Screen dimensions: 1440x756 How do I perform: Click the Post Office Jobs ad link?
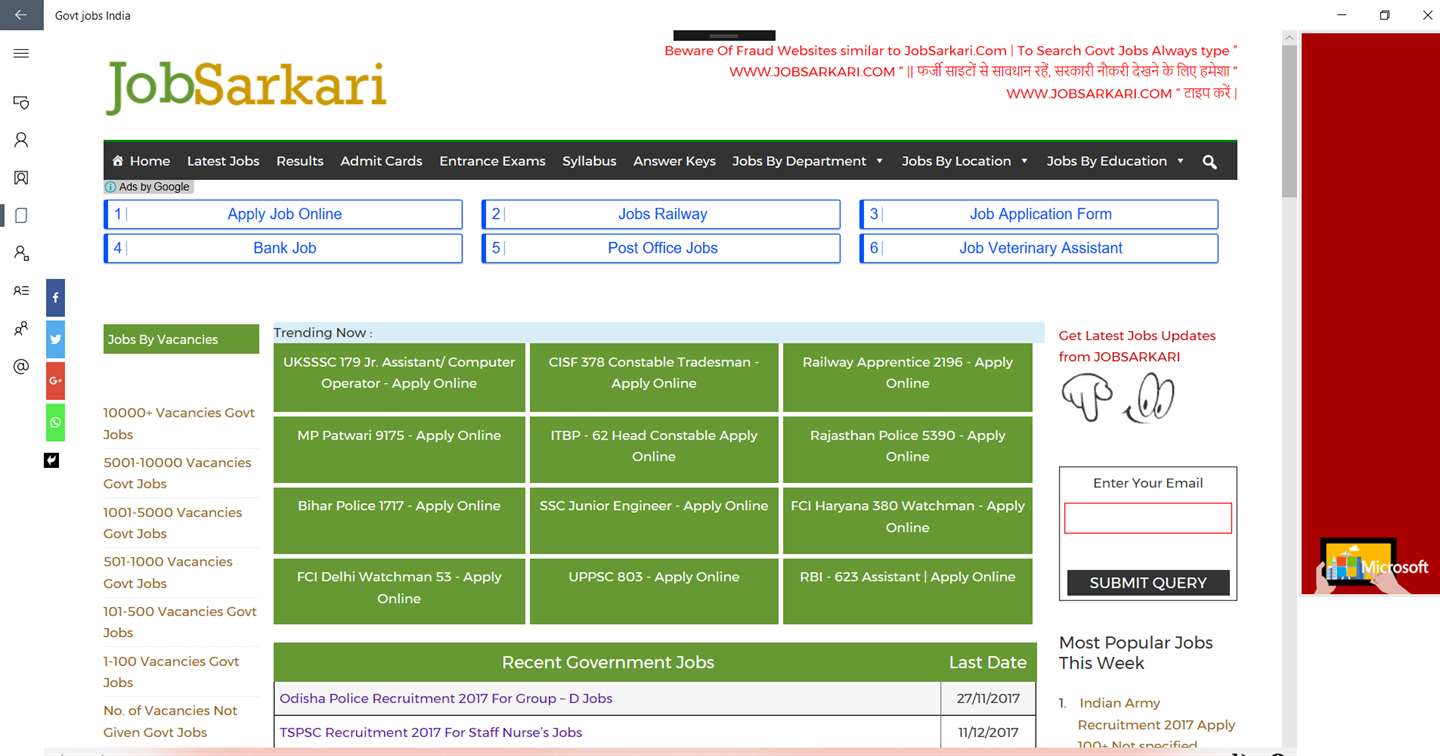pos(662,248)
